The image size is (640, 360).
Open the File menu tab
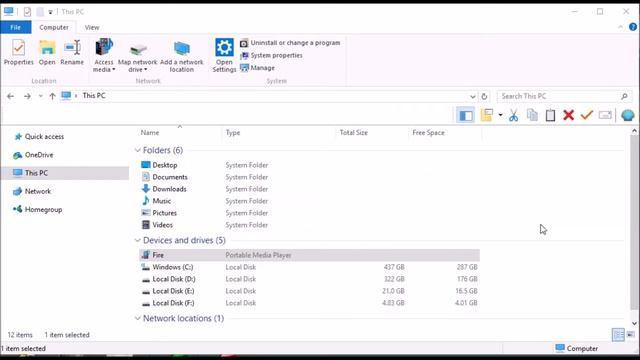16,27
